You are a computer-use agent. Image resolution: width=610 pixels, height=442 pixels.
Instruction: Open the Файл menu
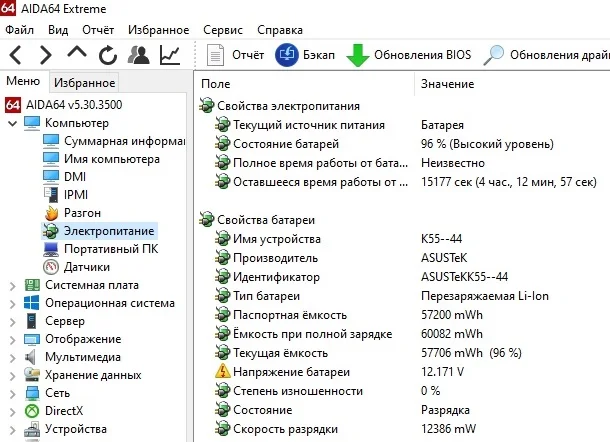point(19,30)
